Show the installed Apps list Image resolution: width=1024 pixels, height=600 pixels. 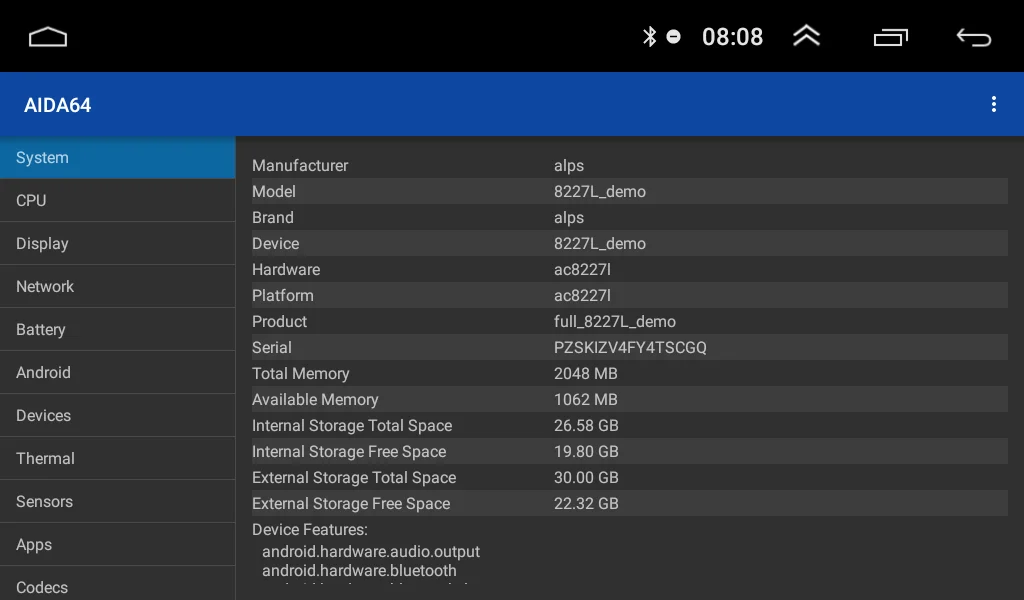(117, 545)
